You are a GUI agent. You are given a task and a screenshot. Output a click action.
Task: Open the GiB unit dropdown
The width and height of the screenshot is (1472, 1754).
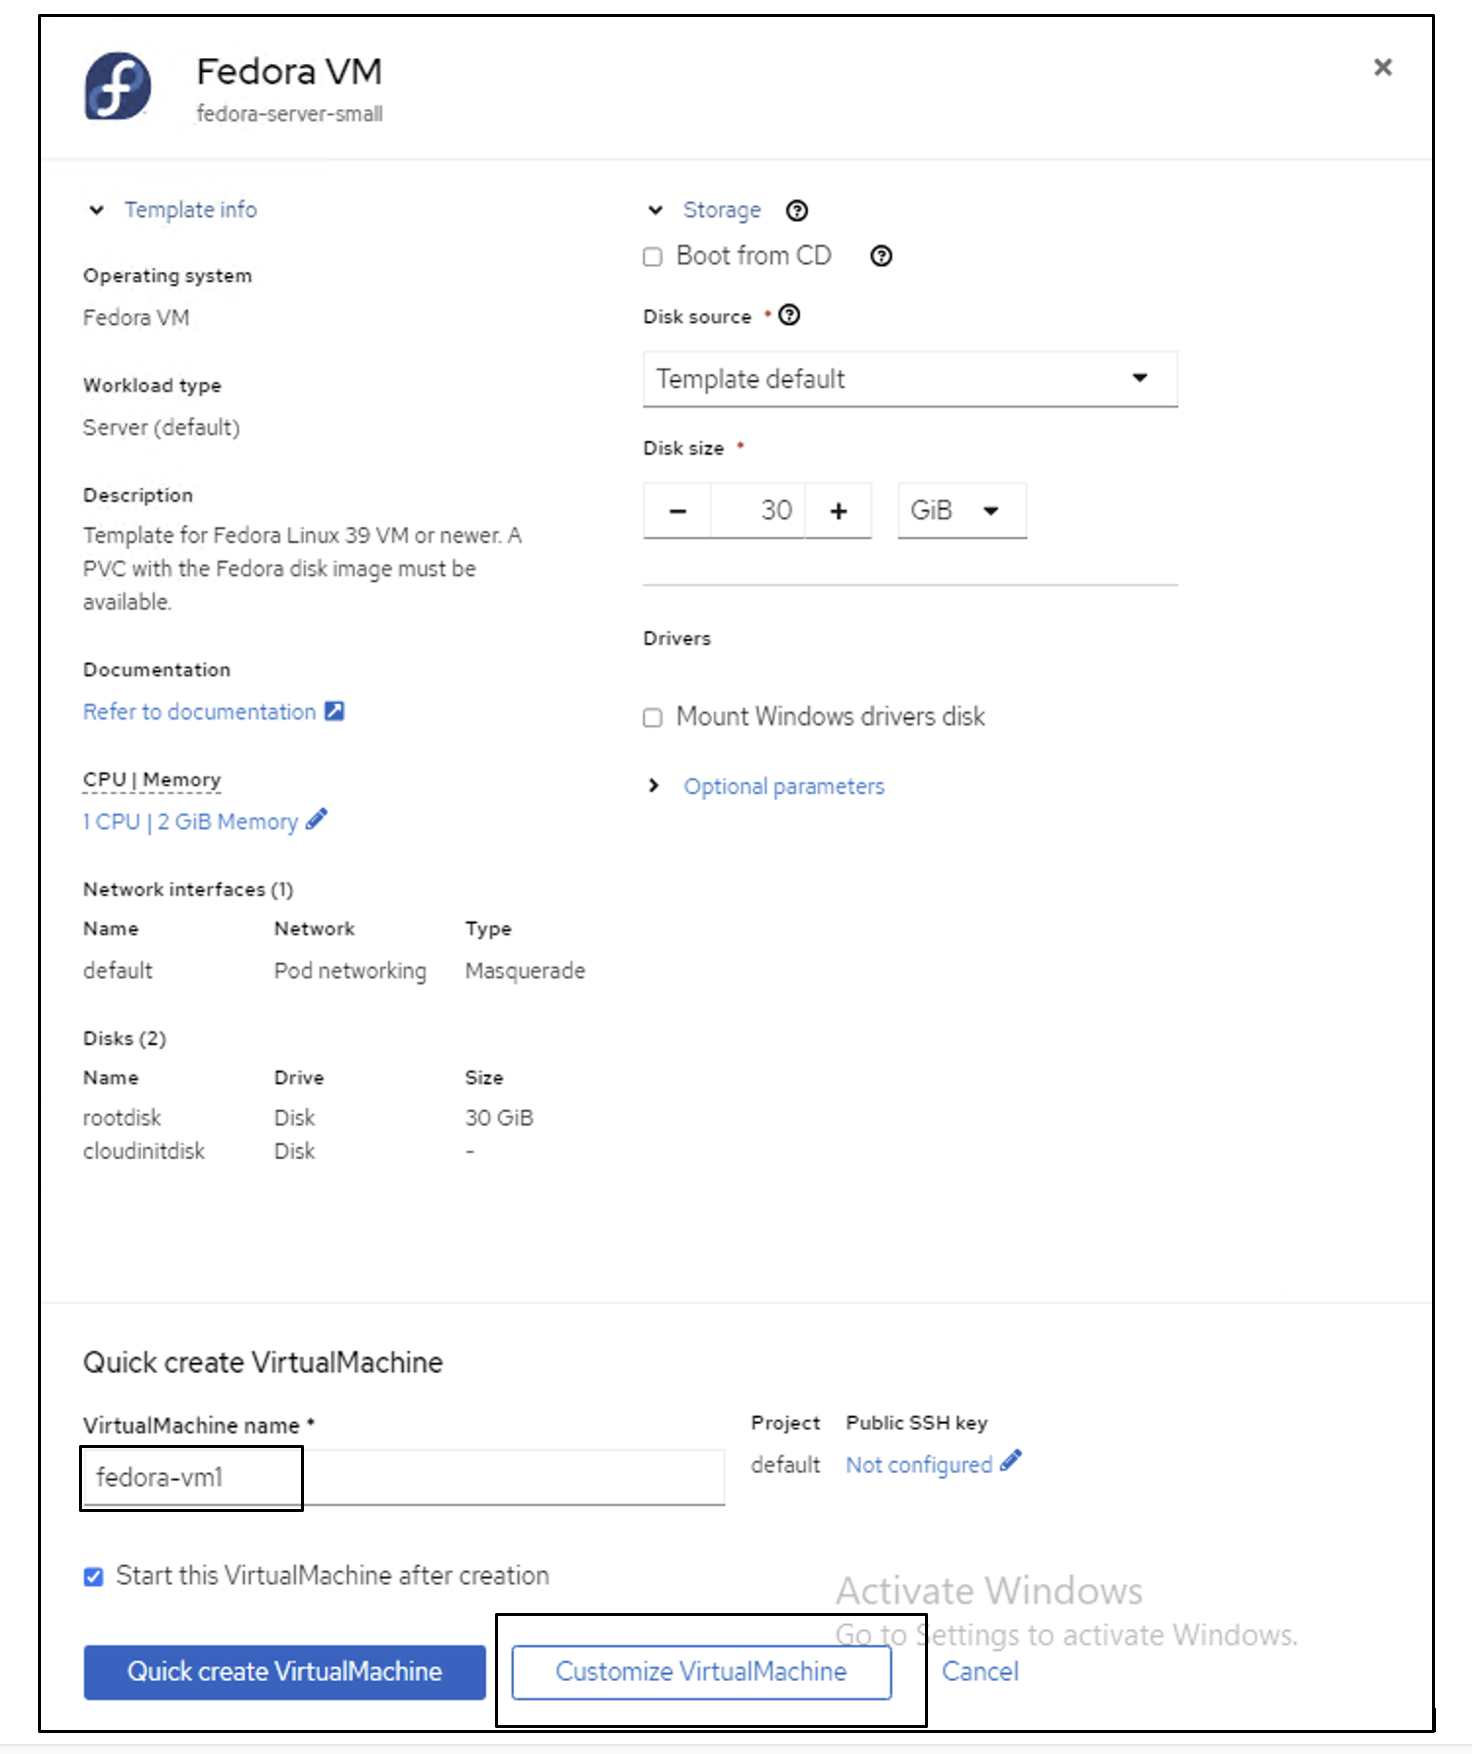pos(962,511)
